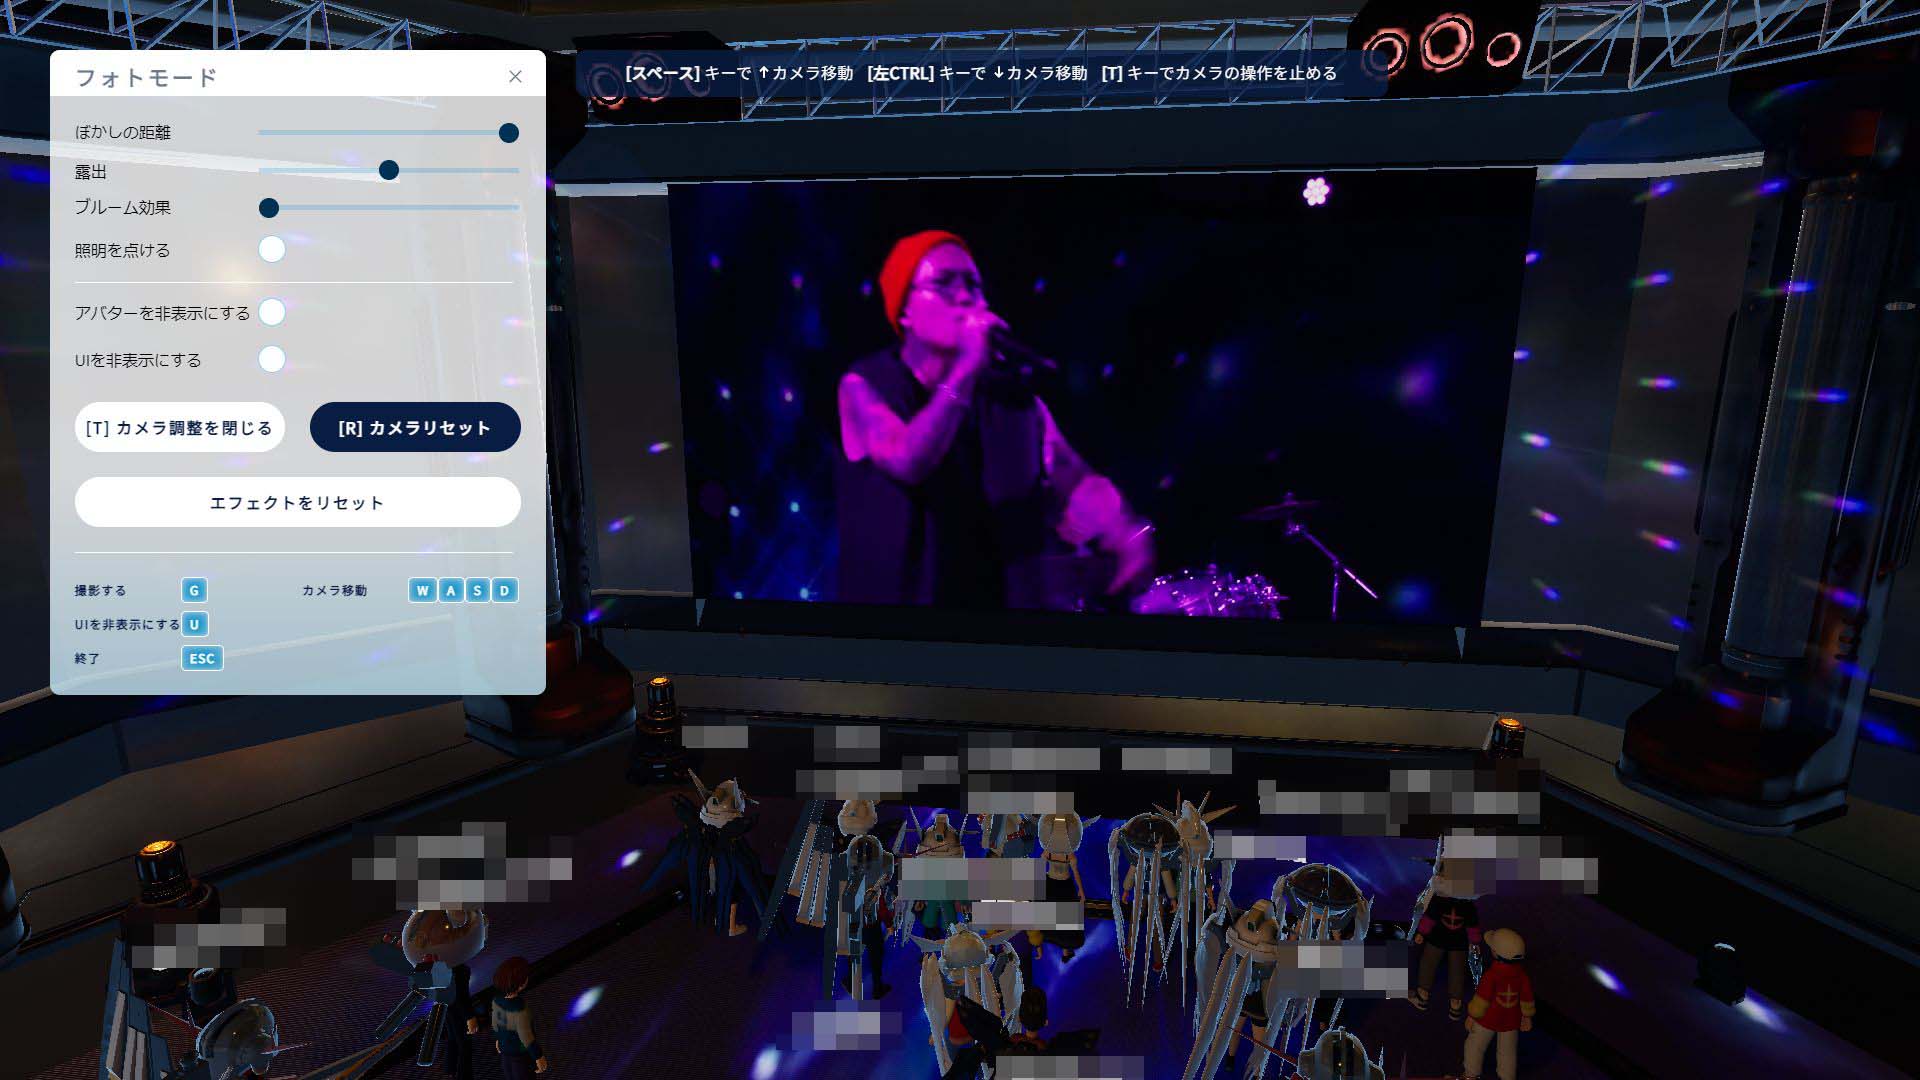
Task: Click the G key icon for shooting
Action: [x=194, y=590]
